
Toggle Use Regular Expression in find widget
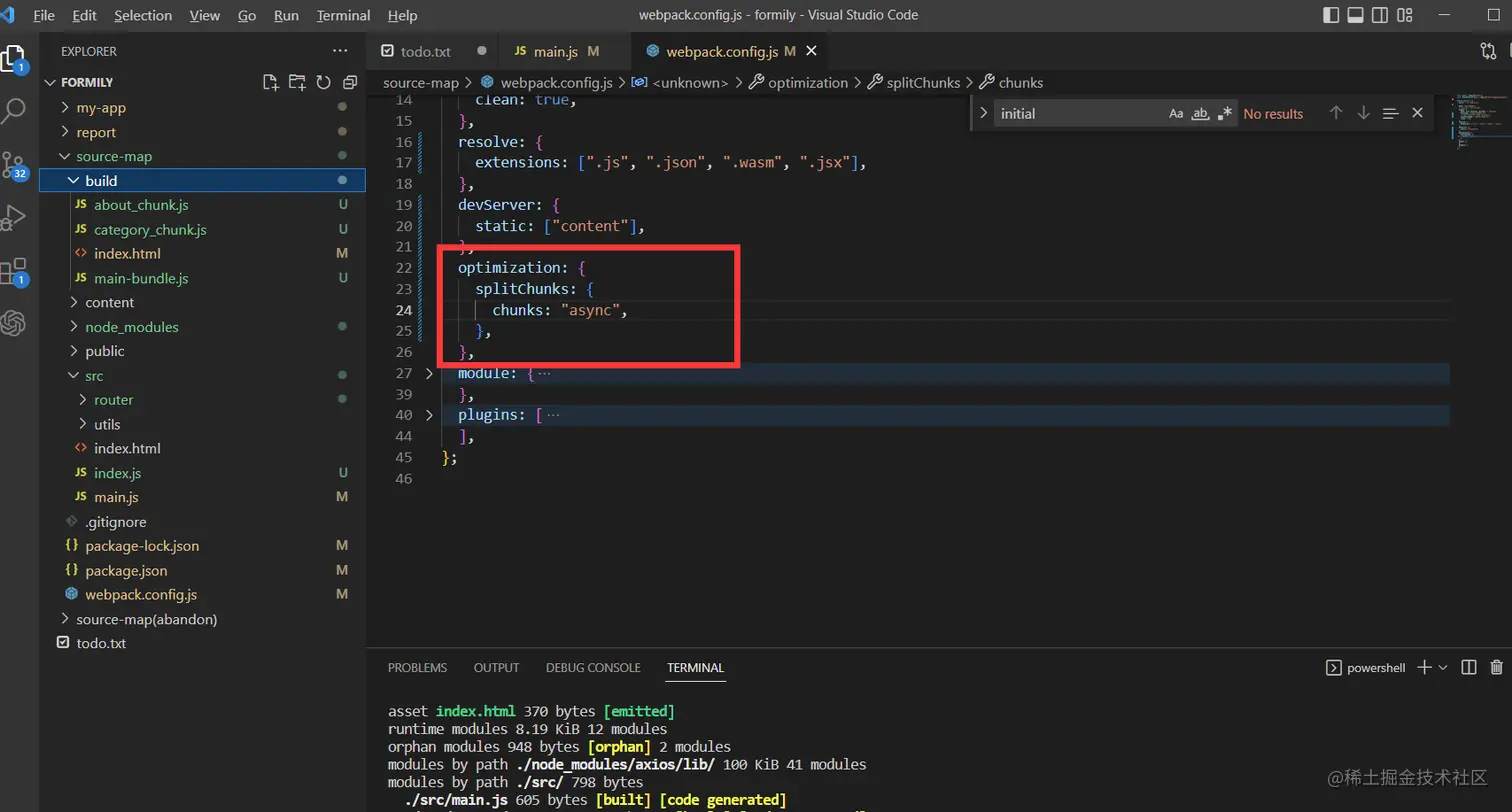coord(1225,113)
